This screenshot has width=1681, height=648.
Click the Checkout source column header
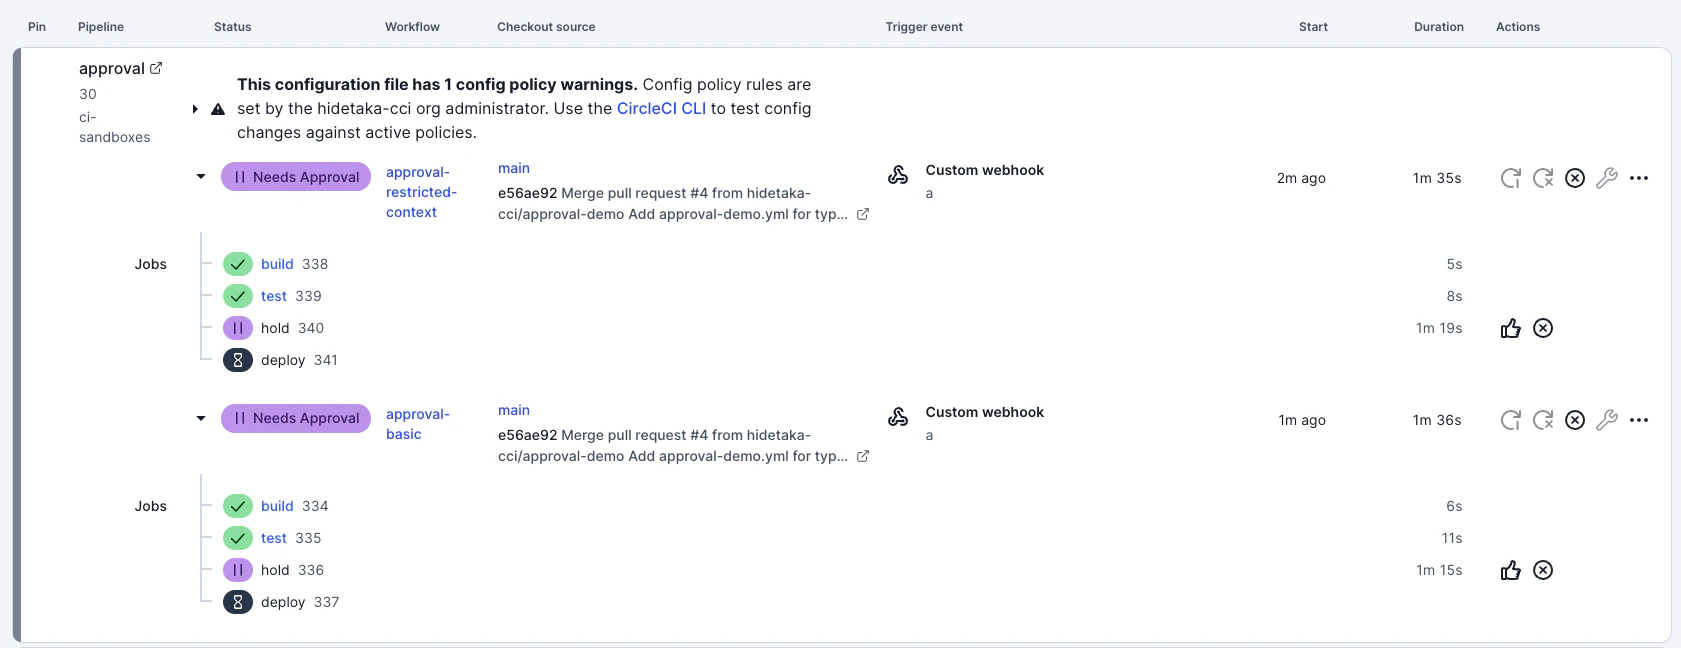[x=546, y=27]
